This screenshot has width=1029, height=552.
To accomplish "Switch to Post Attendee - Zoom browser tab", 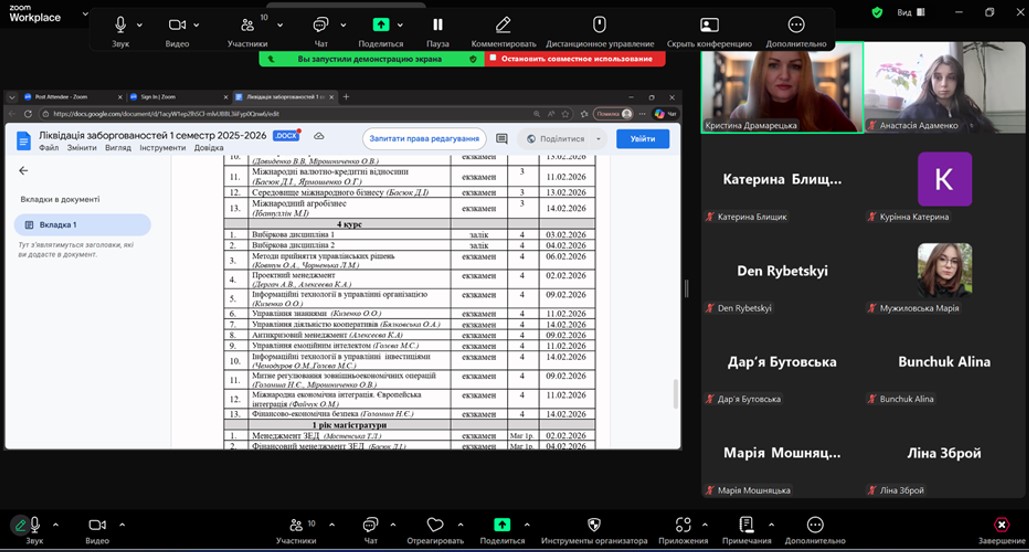I will click(73, 96).
